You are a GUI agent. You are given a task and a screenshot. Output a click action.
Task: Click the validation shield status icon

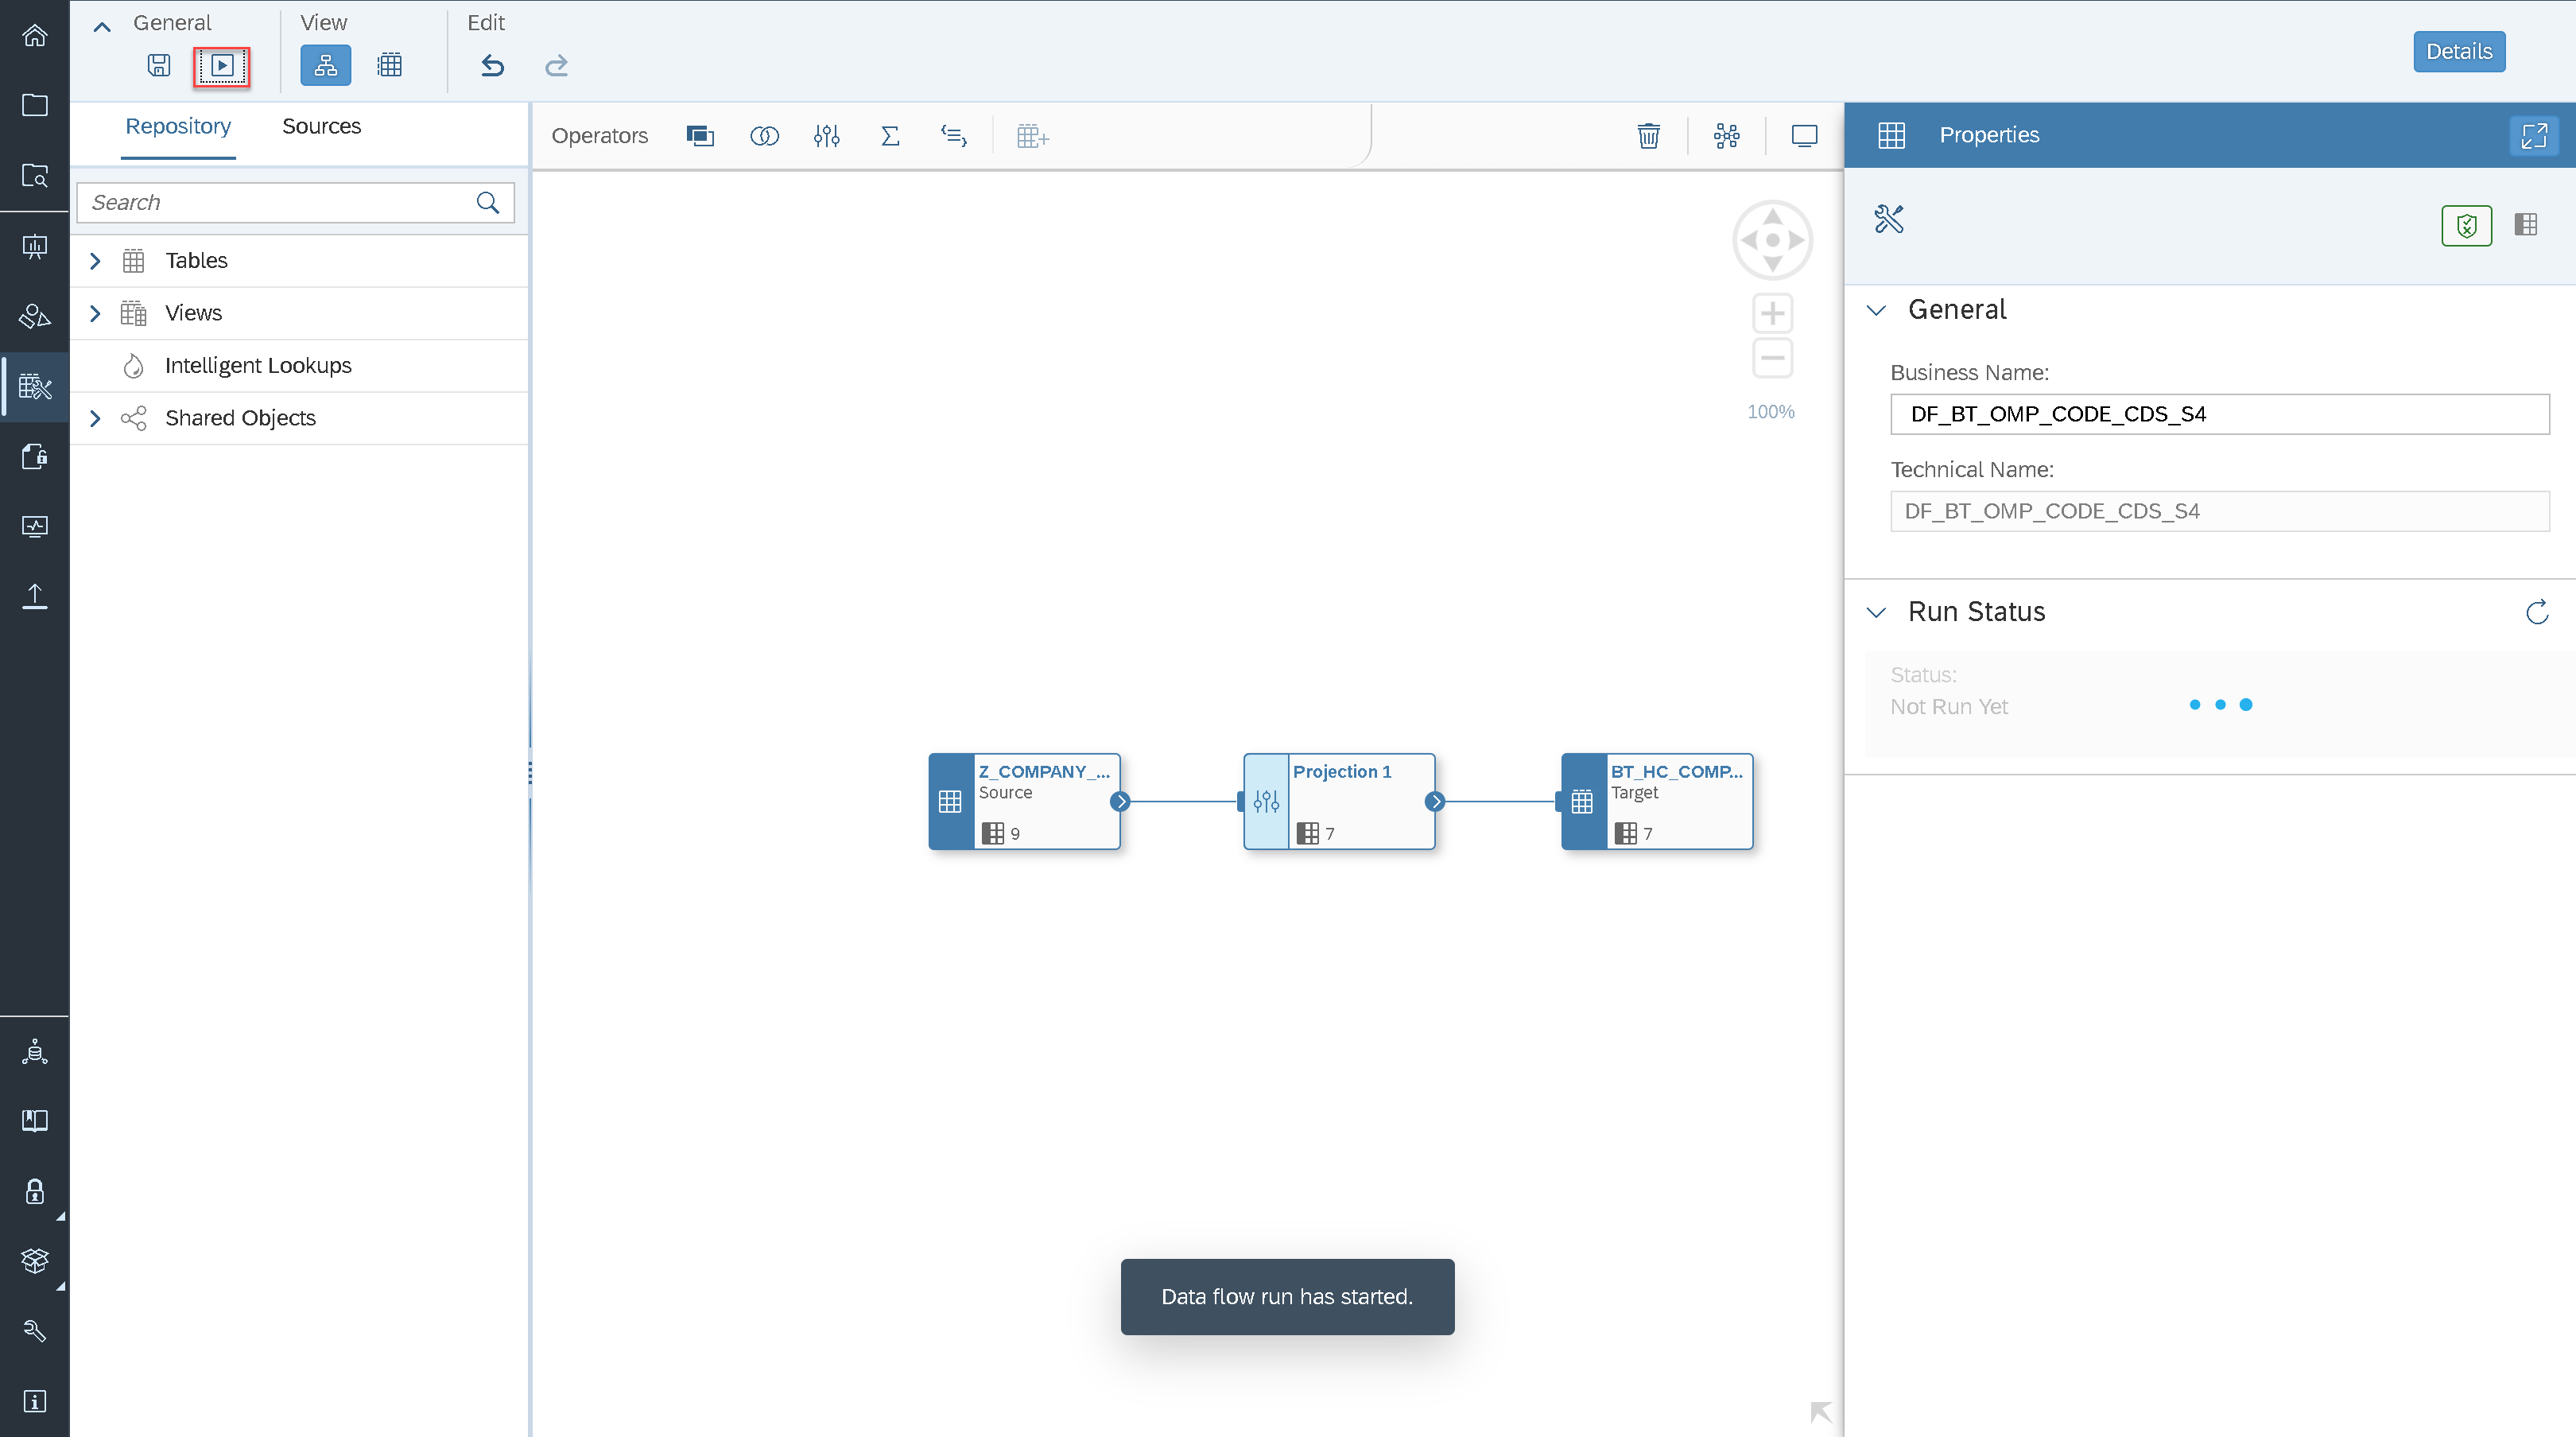[2467, 225]
